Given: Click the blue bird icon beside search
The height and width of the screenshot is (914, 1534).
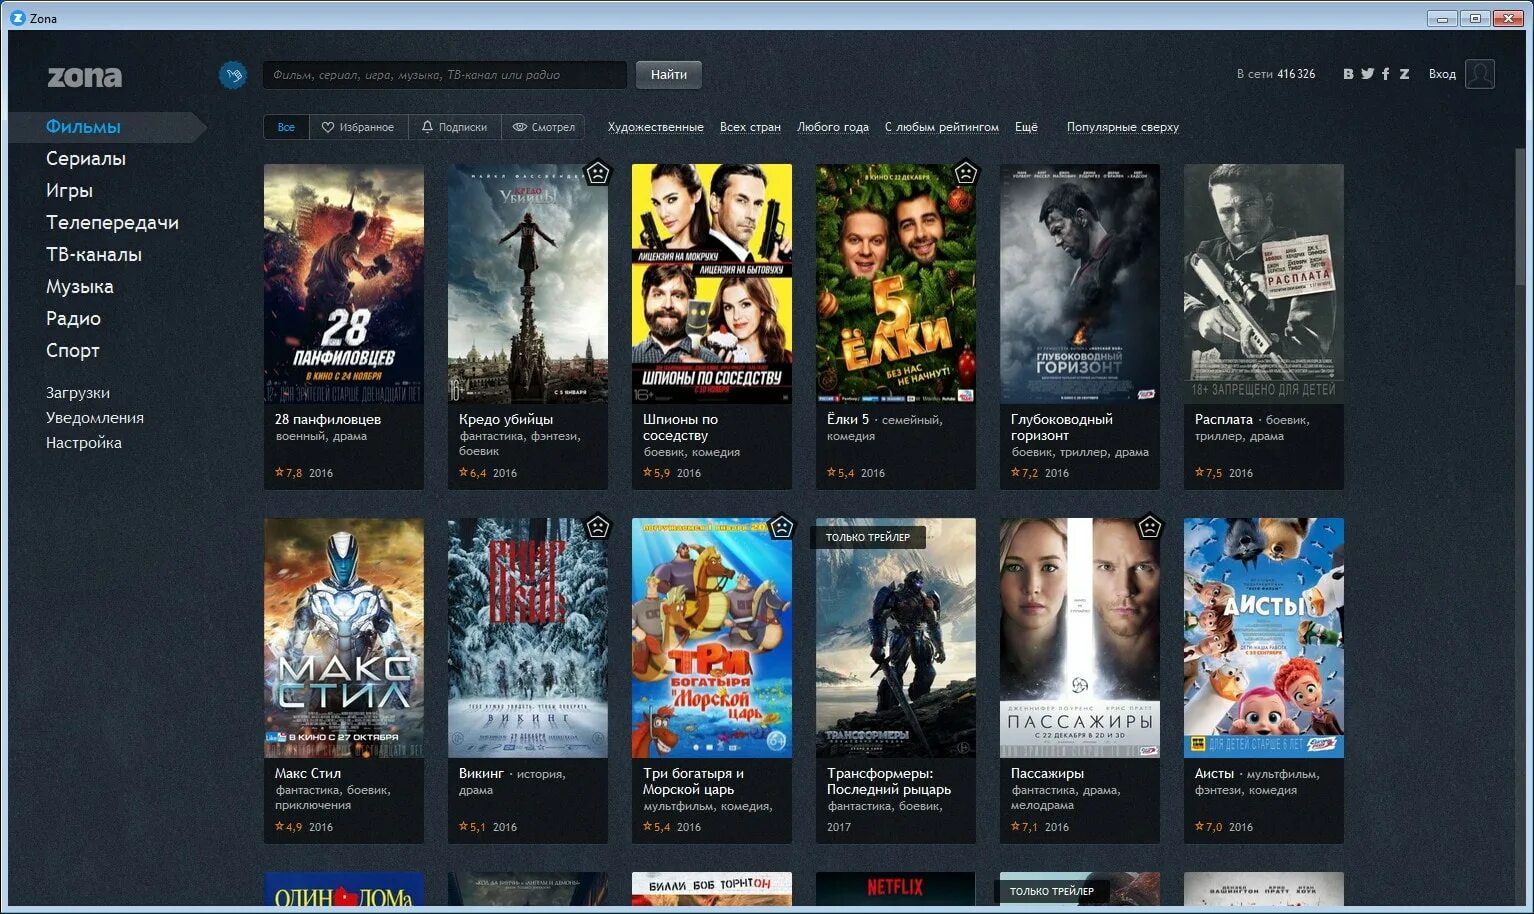Looking at the screenshot, I should (x=233, y=75).
